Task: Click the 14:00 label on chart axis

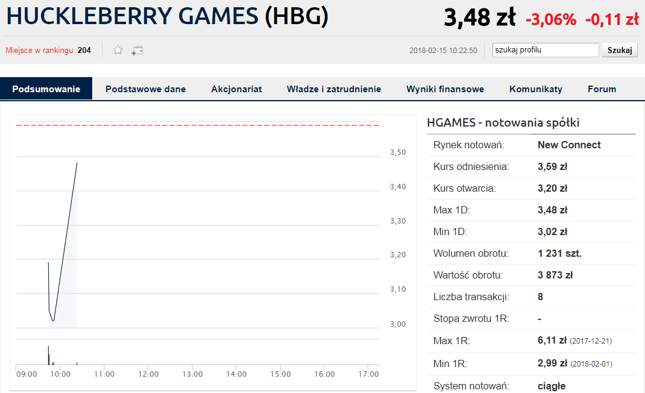Action: [236, 374]
